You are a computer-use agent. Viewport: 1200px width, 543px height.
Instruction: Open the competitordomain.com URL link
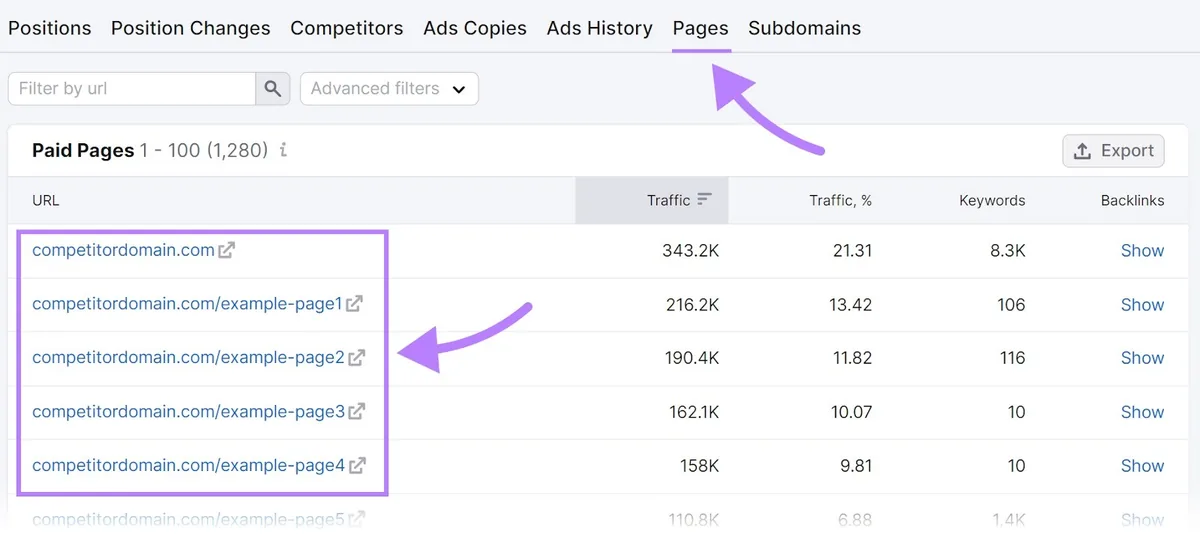[123, 250]
